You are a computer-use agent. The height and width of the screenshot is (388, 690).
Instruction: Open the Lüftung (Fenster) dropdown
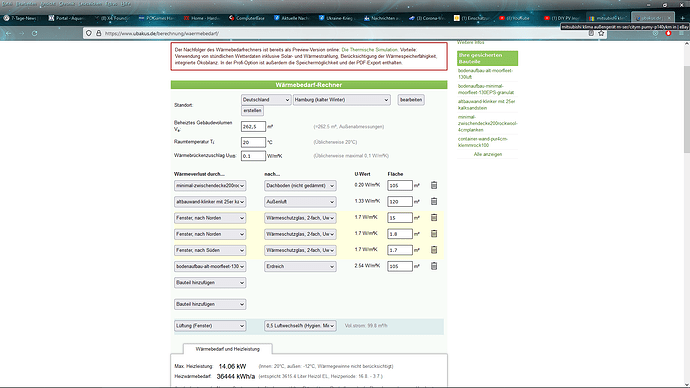pos(210,326)
